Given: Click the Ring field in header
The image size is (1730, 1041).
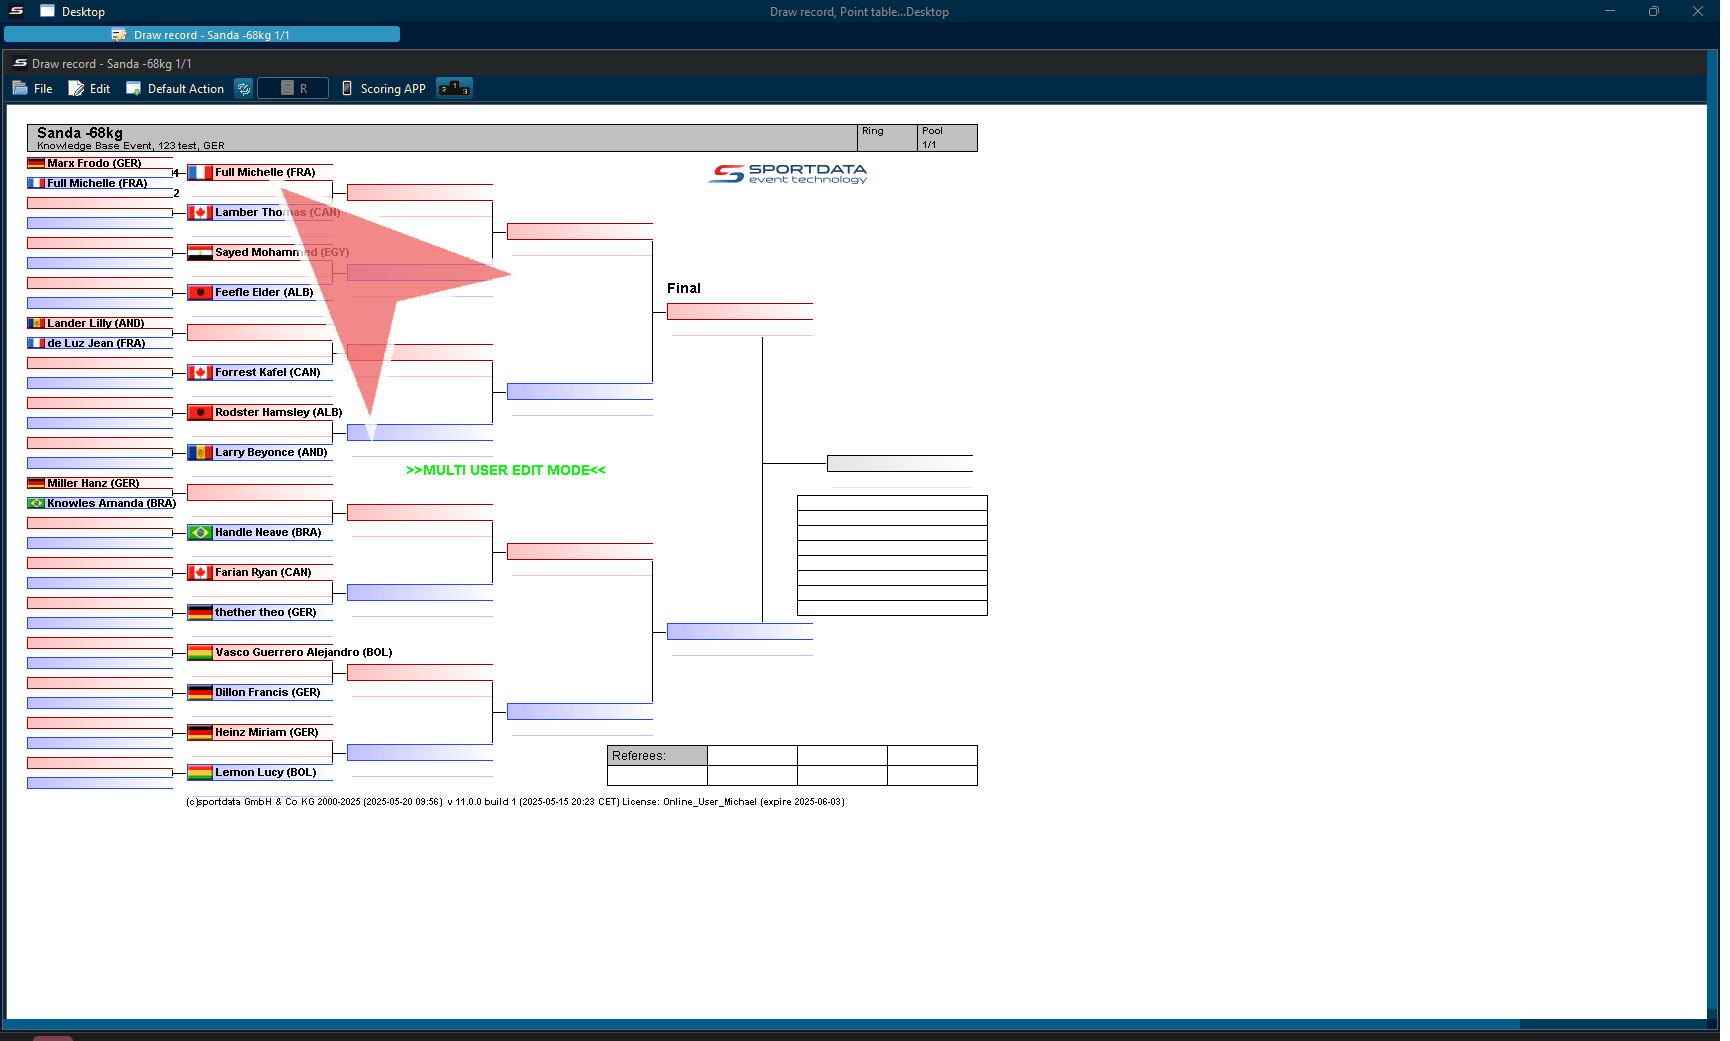Looking at the screenshot, I should coord(887,138).
